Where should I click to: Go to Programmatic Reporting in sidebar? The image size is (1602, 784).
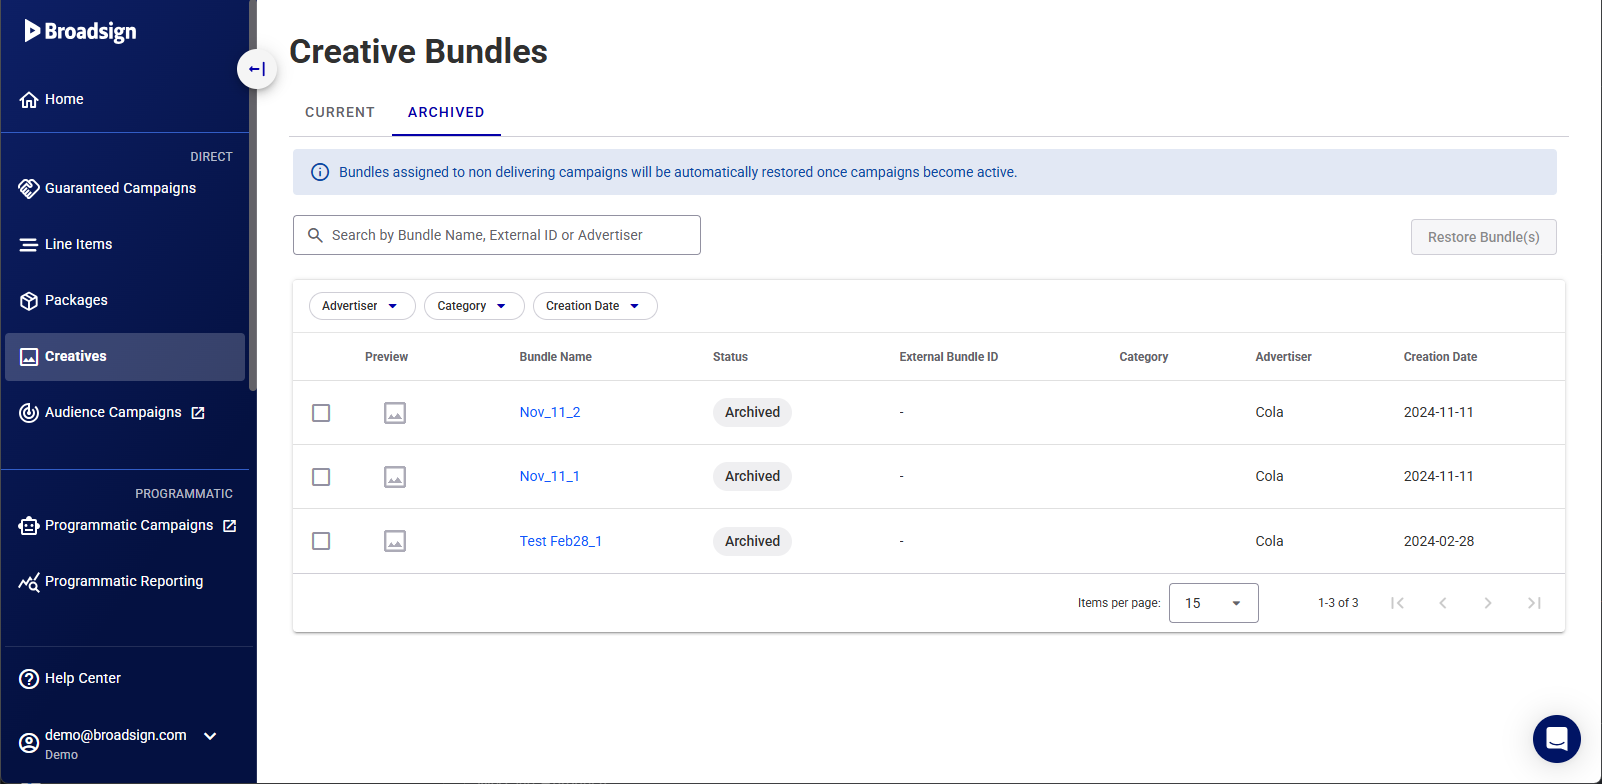(x=123, y=581)
